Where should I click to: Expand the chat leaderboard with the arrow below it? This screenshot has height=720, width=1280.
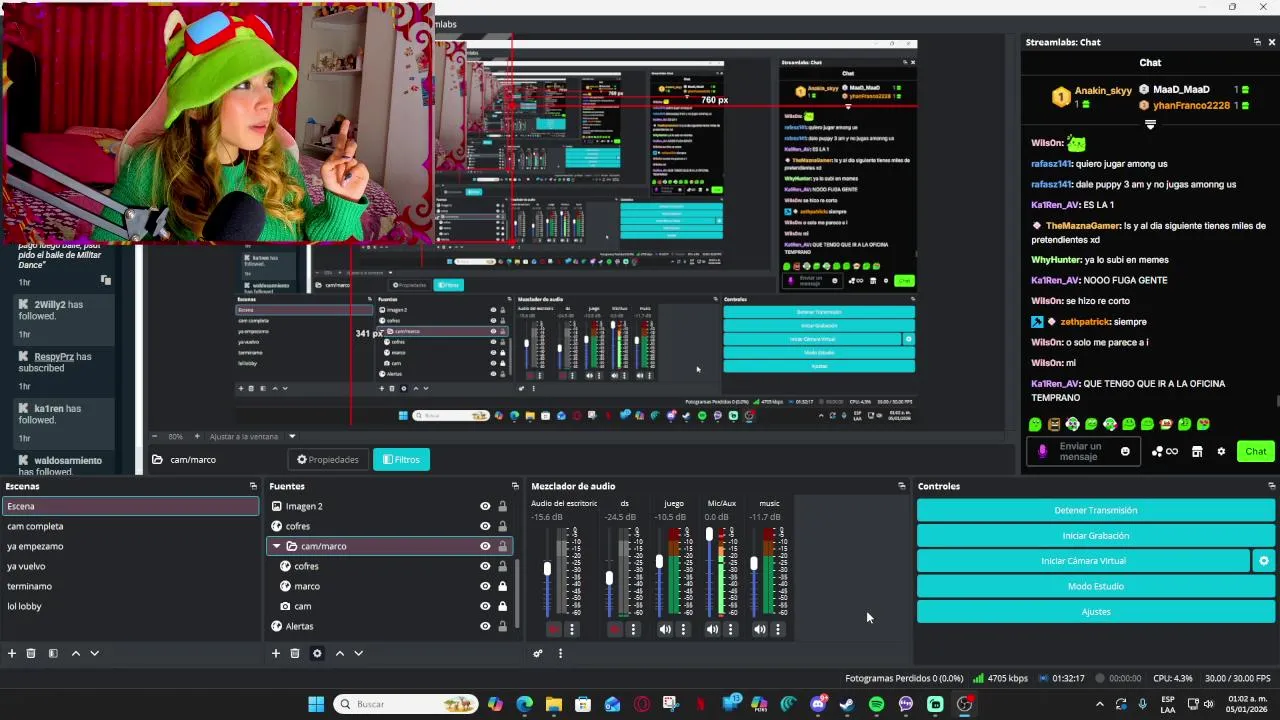1150,125
